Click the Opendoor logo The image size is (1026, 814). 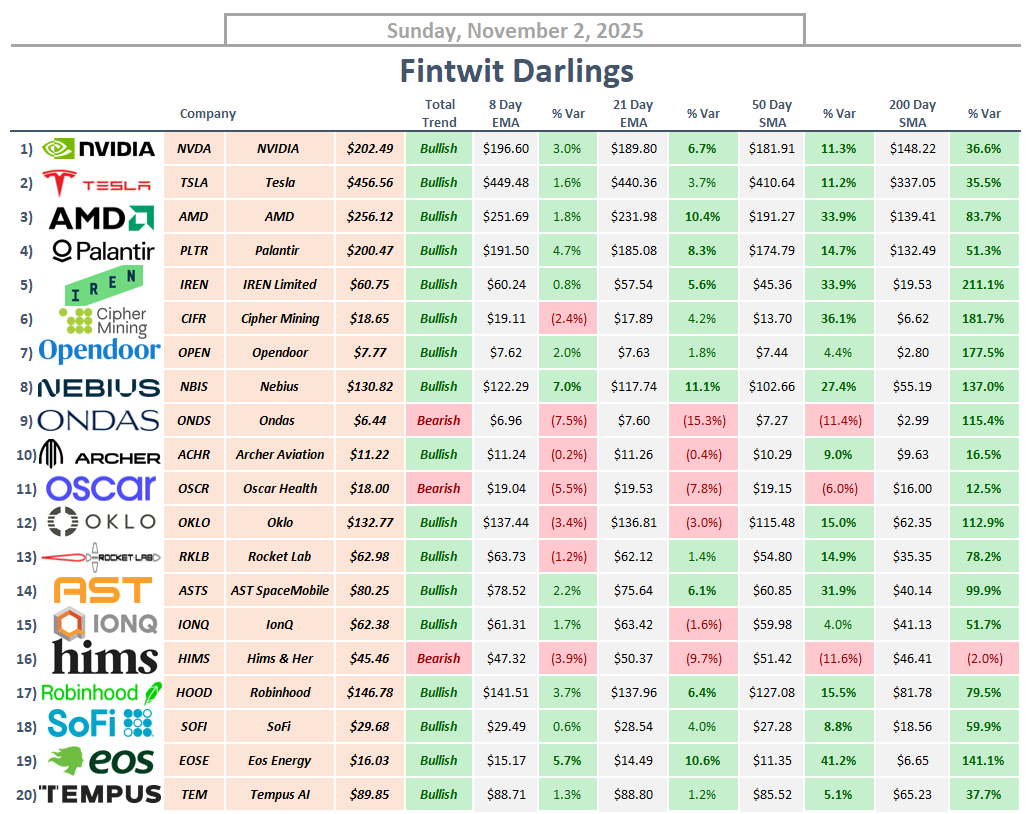(x=99, y=351)
